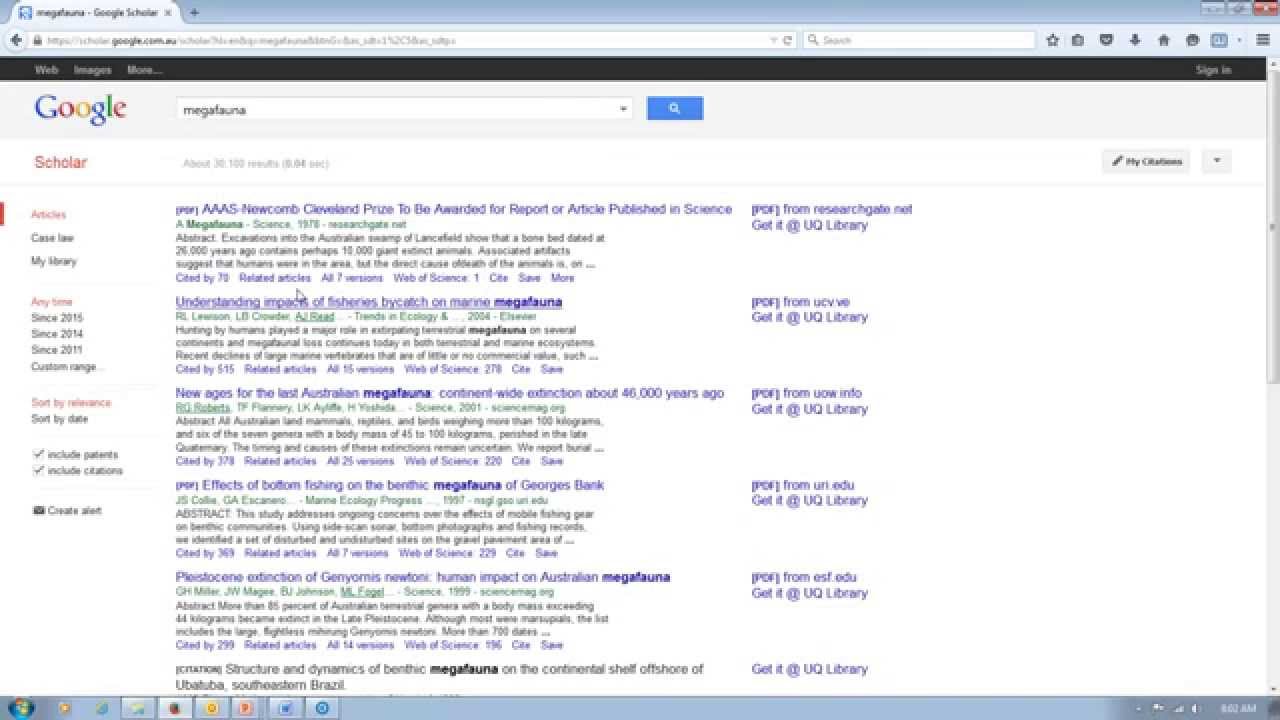Open the [PDF] from esf.edu link

804,577
